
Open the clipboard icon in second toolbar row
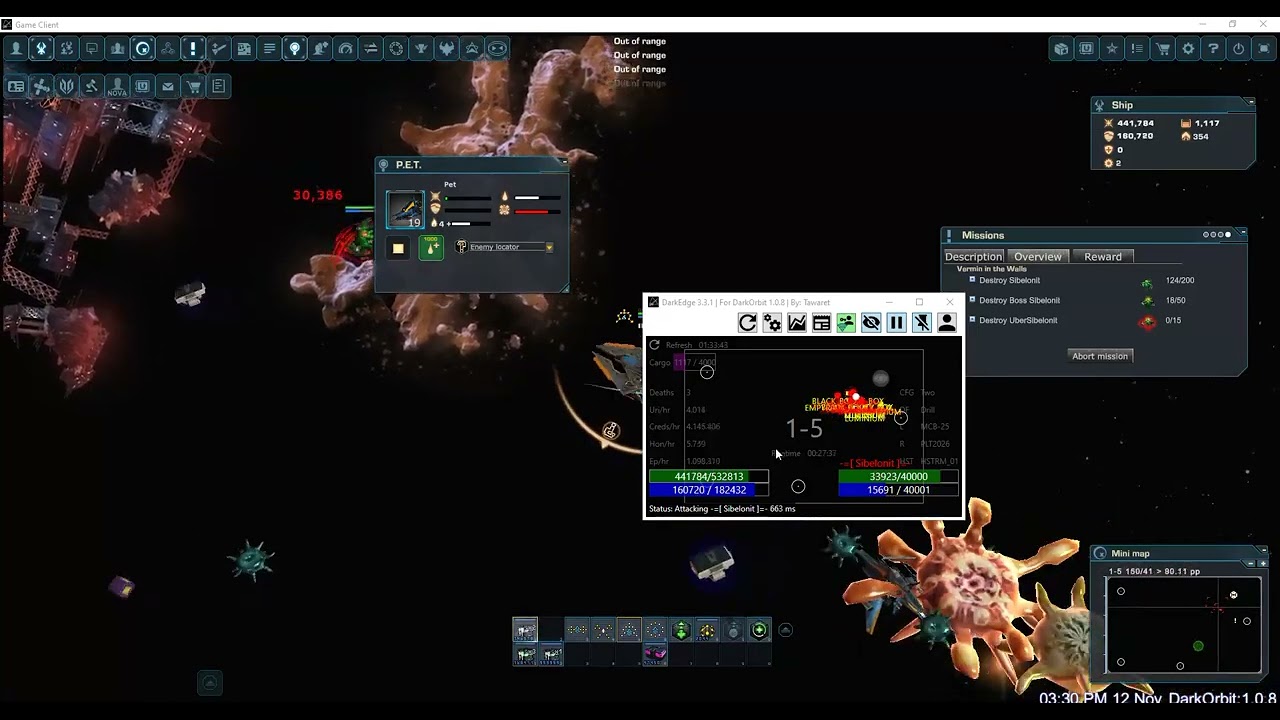[x=219, y=86]
